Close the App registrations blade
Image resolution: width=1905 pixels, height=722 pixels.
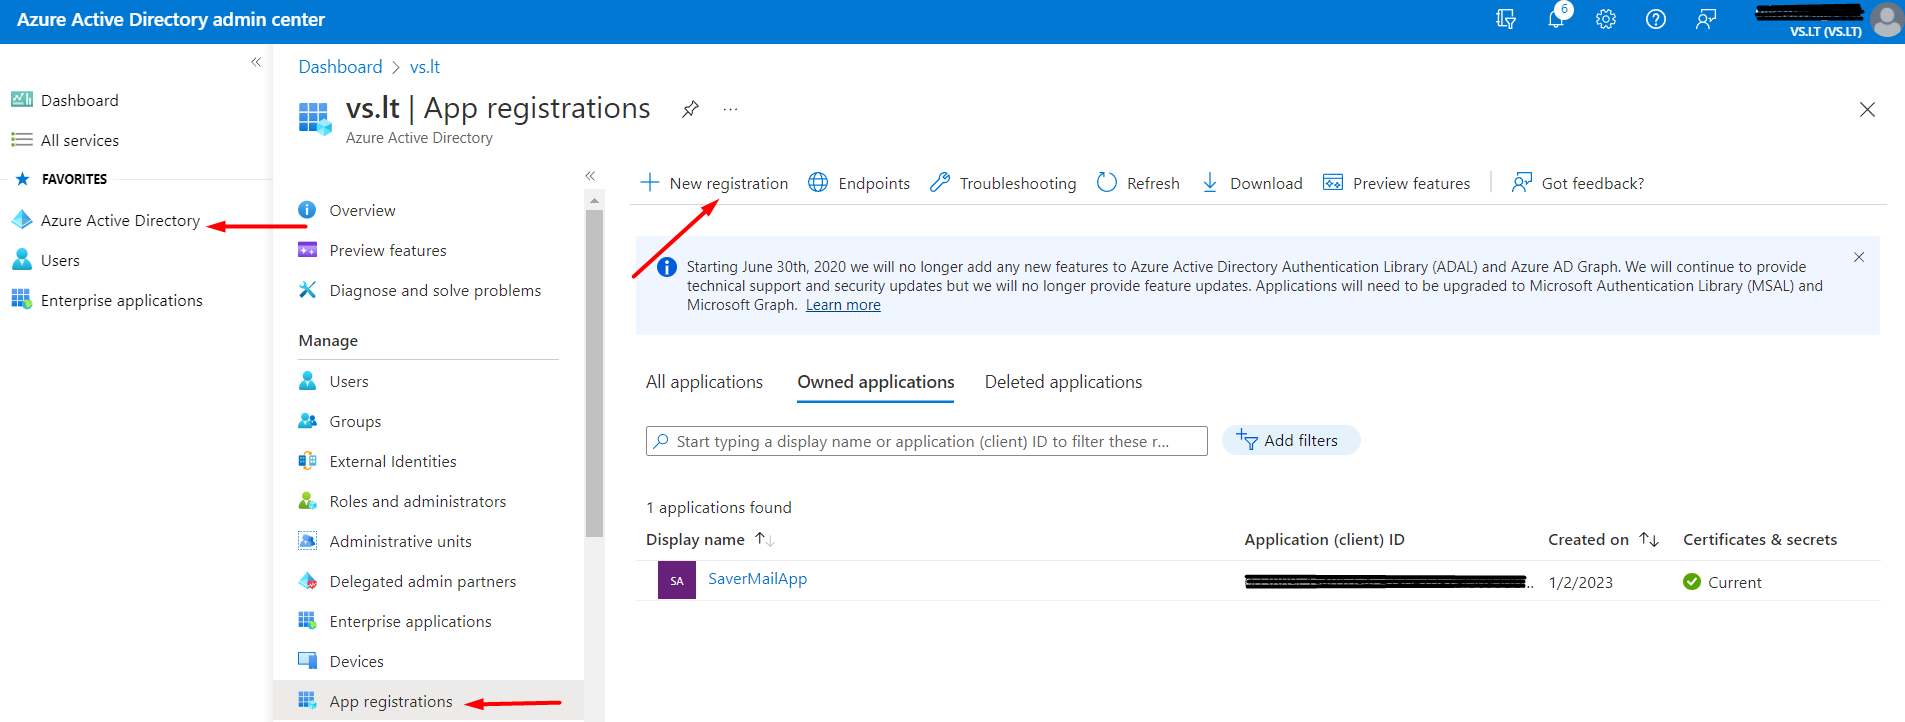click(1867, 109)
